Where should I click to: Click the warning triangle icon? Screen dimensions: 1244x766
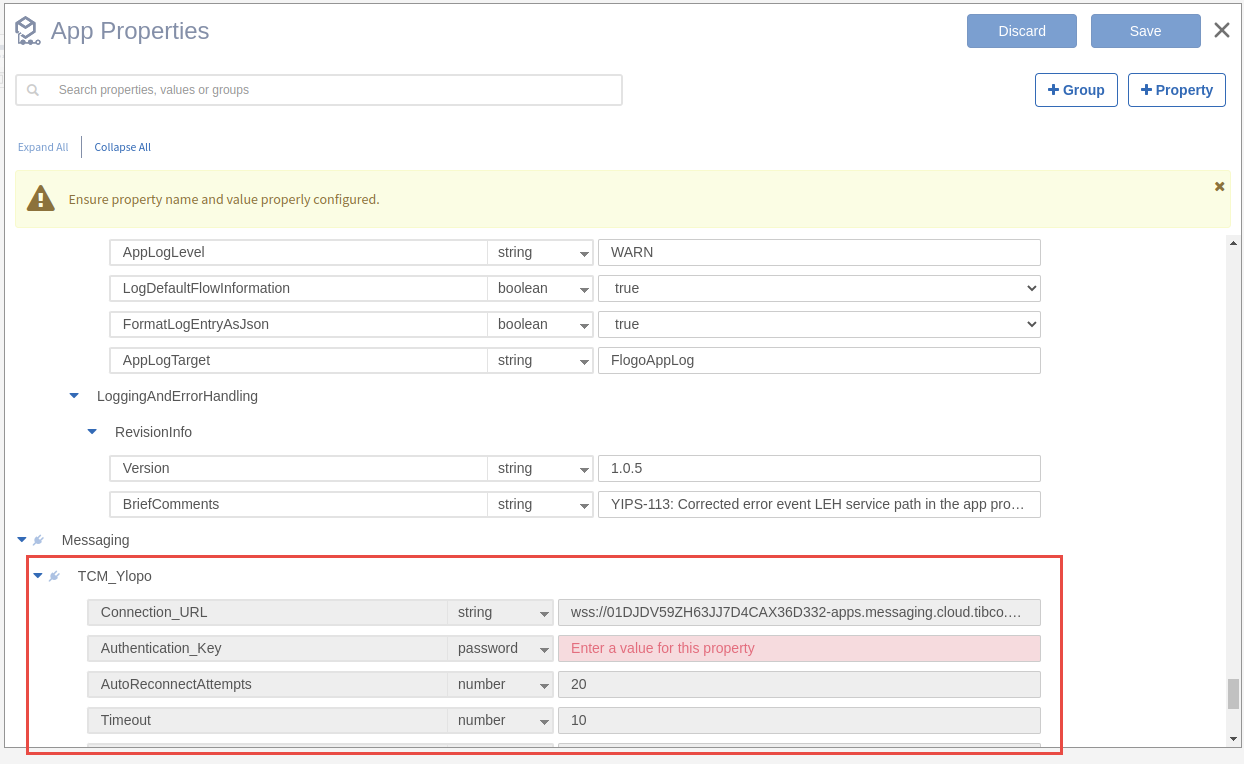click(40, 198)
